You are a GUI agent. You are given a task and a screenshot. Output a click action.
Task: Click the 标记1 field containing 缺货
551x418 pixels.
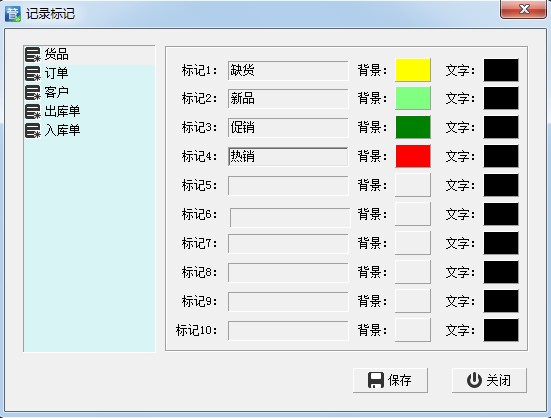(288, 70)
